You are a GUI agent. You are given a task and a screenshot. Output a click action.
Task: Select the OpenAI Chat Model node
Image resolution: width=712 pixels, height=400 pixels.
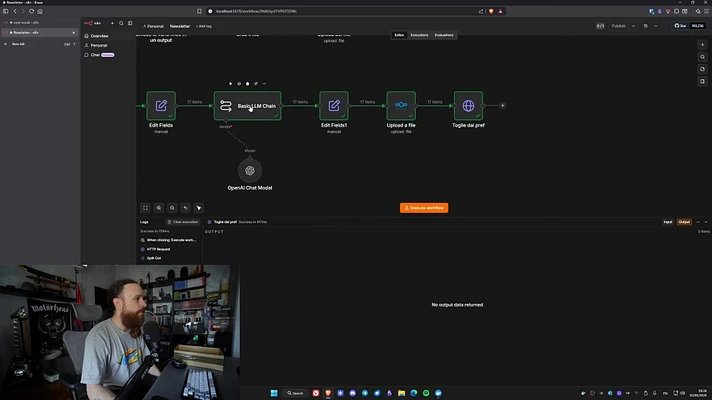pyautogui.click(x=250, y=171)
